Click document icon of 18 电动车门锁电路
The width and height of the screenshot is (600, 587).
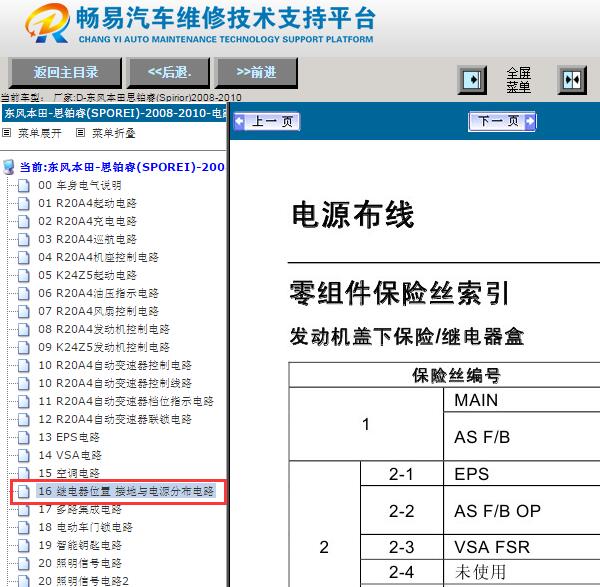point(24,527)
